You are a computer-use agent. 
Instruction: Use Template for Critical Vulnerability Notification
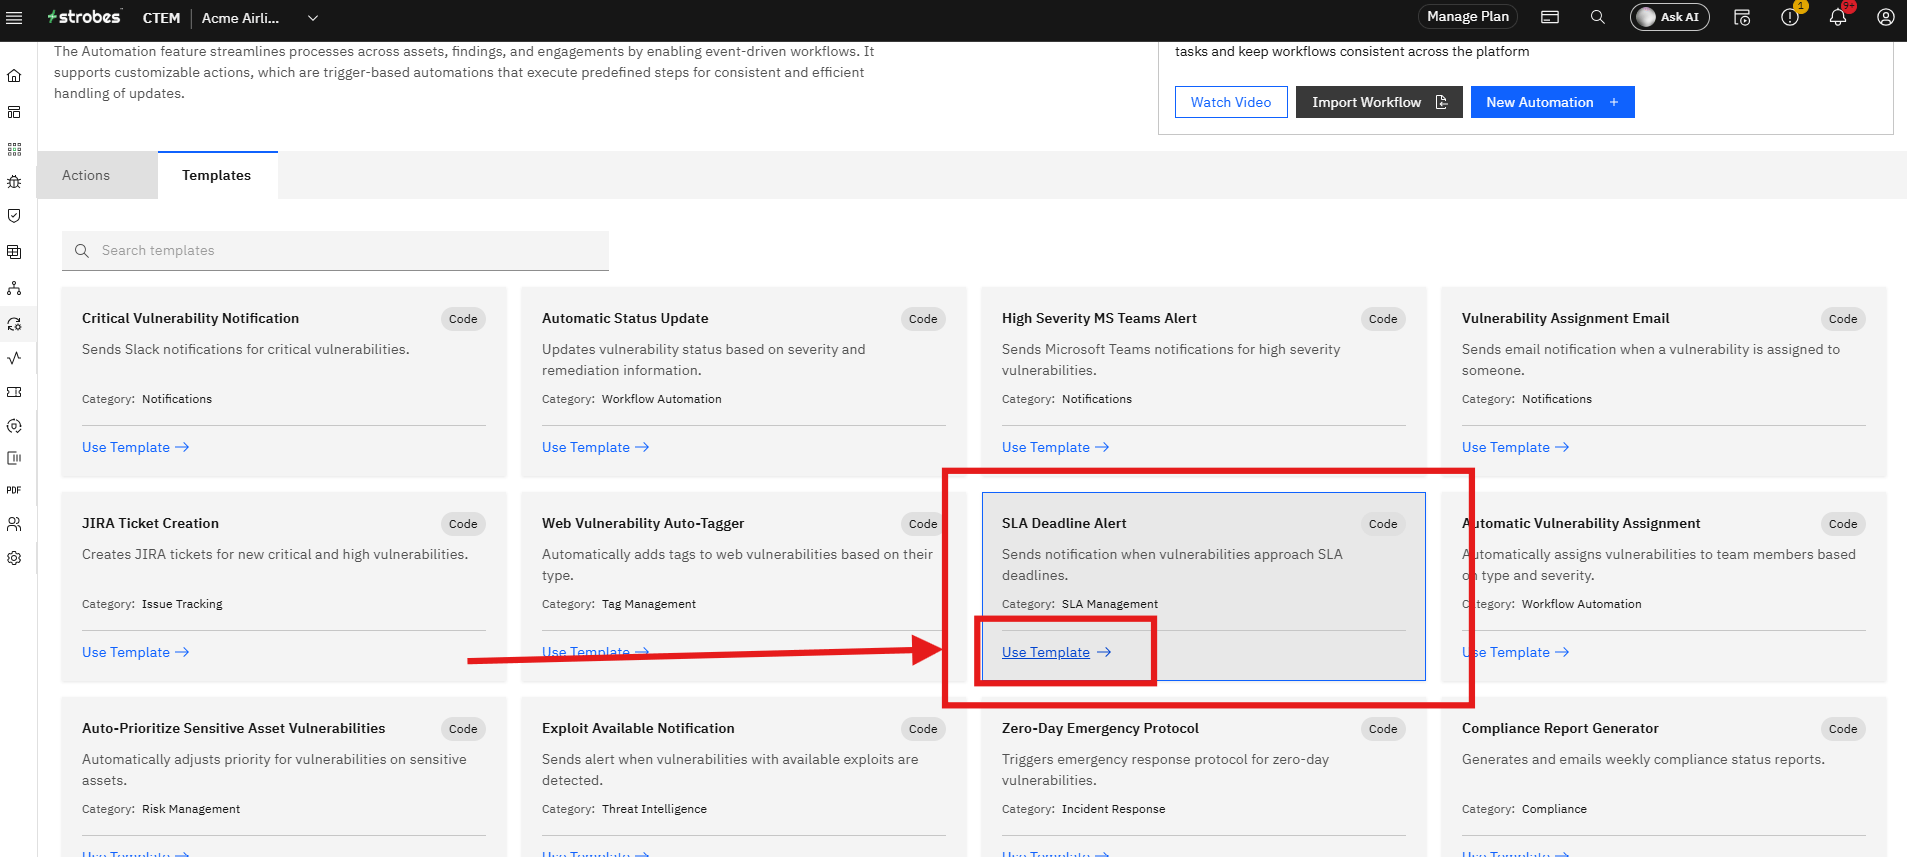[136, 447]
